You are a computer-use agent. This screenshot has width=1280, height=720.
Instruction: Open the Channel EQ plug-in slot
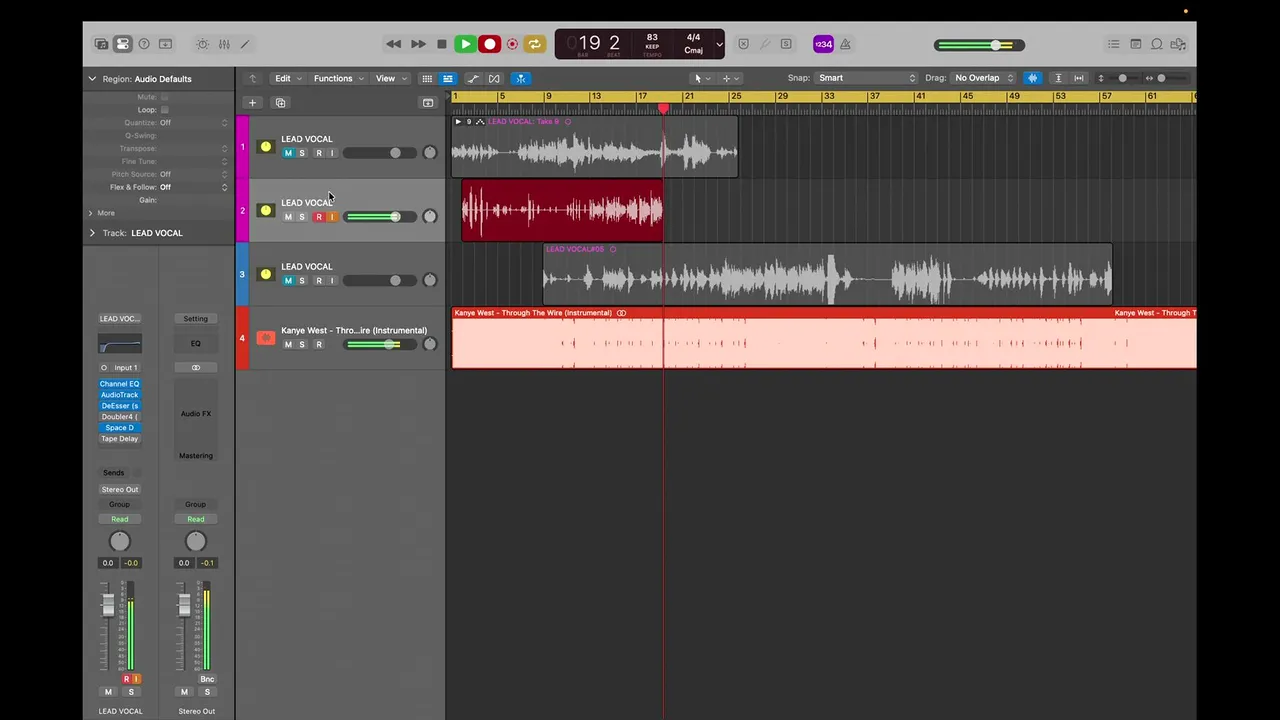[119, 384]
